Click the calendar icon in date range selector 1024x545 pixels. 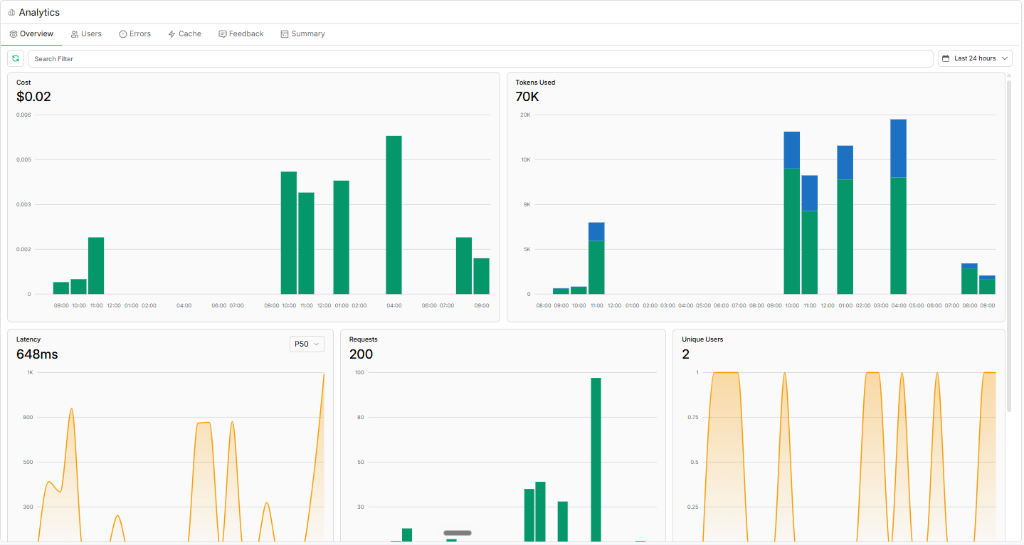[946, 59]
